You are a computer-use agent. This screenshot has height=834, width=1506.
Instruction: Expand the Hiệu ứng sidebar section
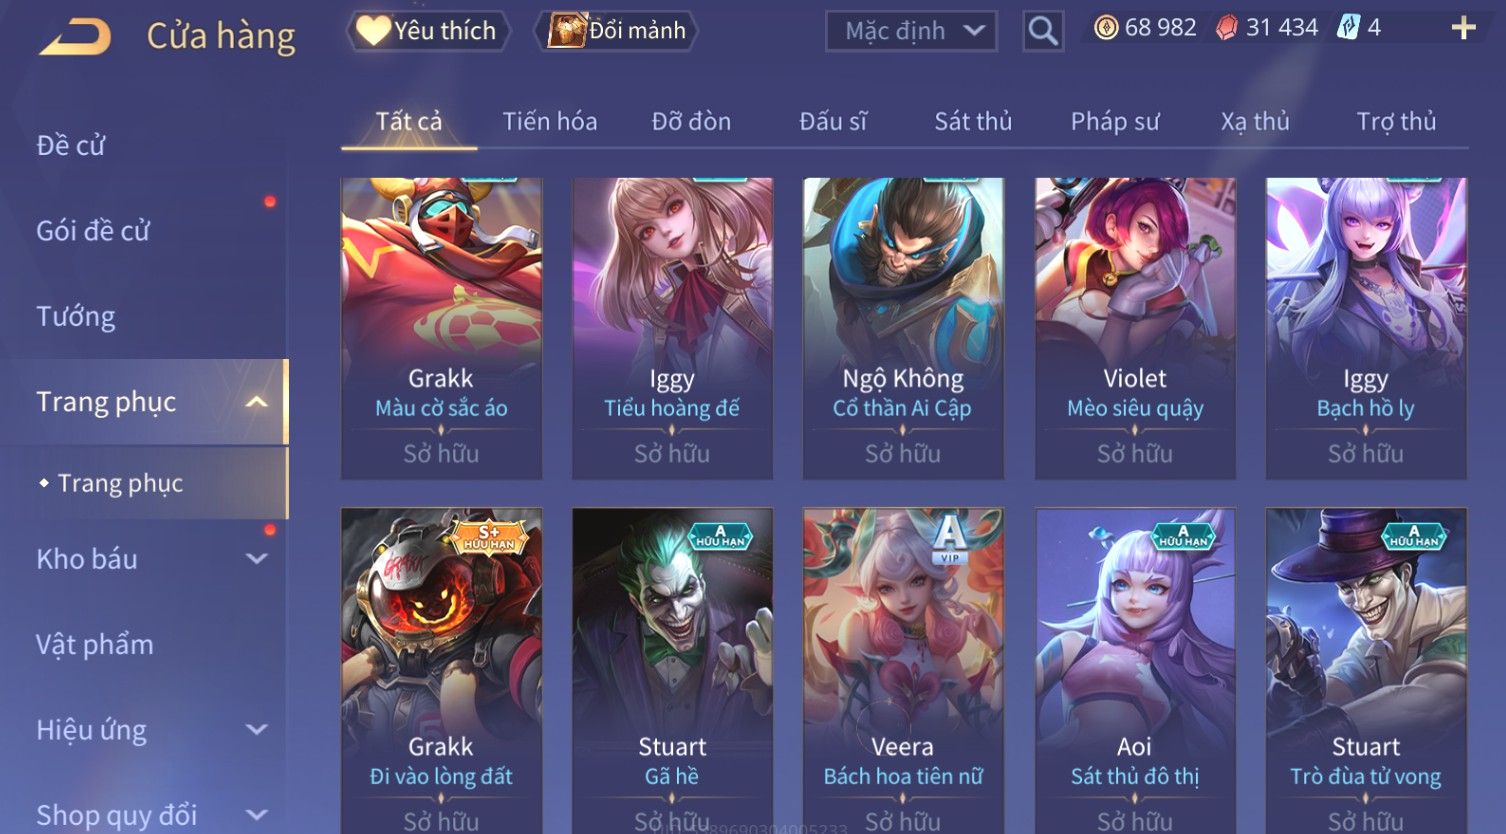click(x=257, y=730)
